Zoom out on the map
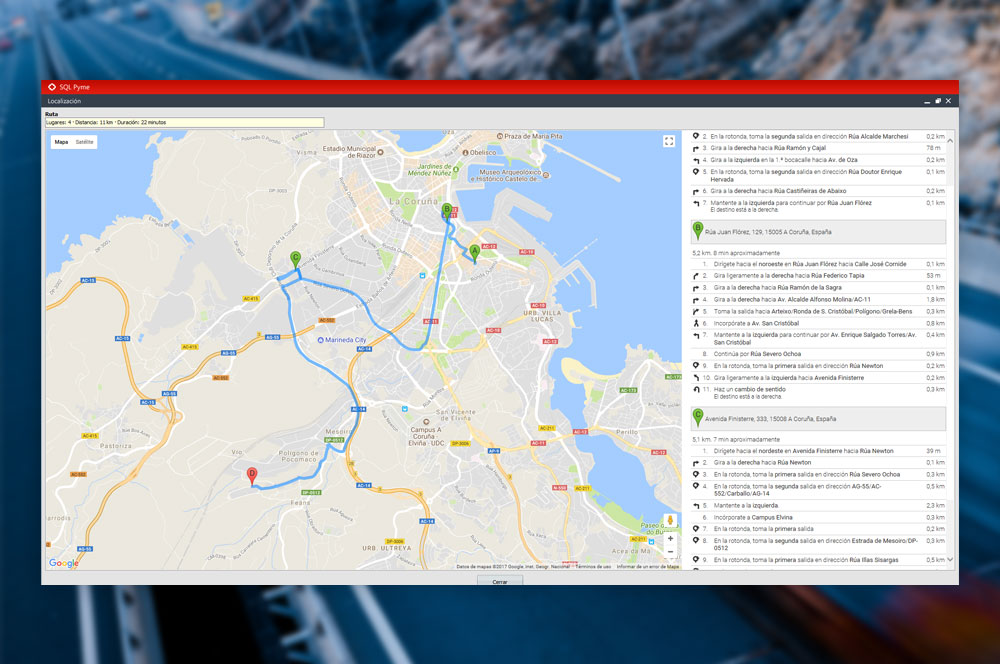1000x664 pixels. point(669,552)
